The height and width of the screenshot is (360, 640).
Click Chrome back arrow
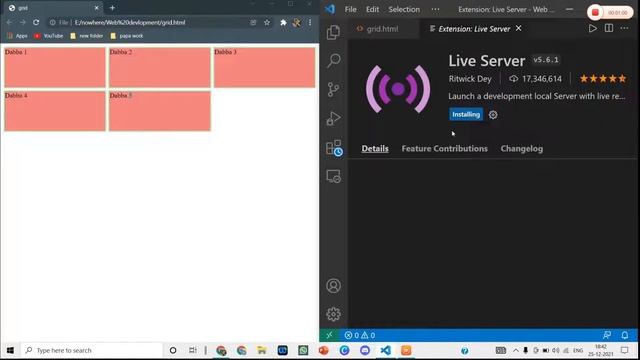click(9, 22)
